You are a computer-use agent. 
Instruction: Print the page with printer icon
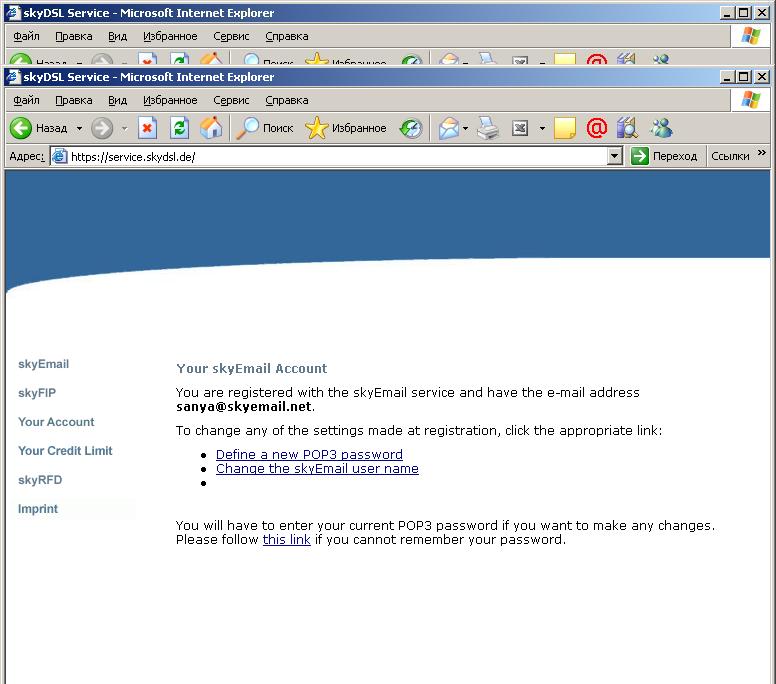click(x=488, y=128)
